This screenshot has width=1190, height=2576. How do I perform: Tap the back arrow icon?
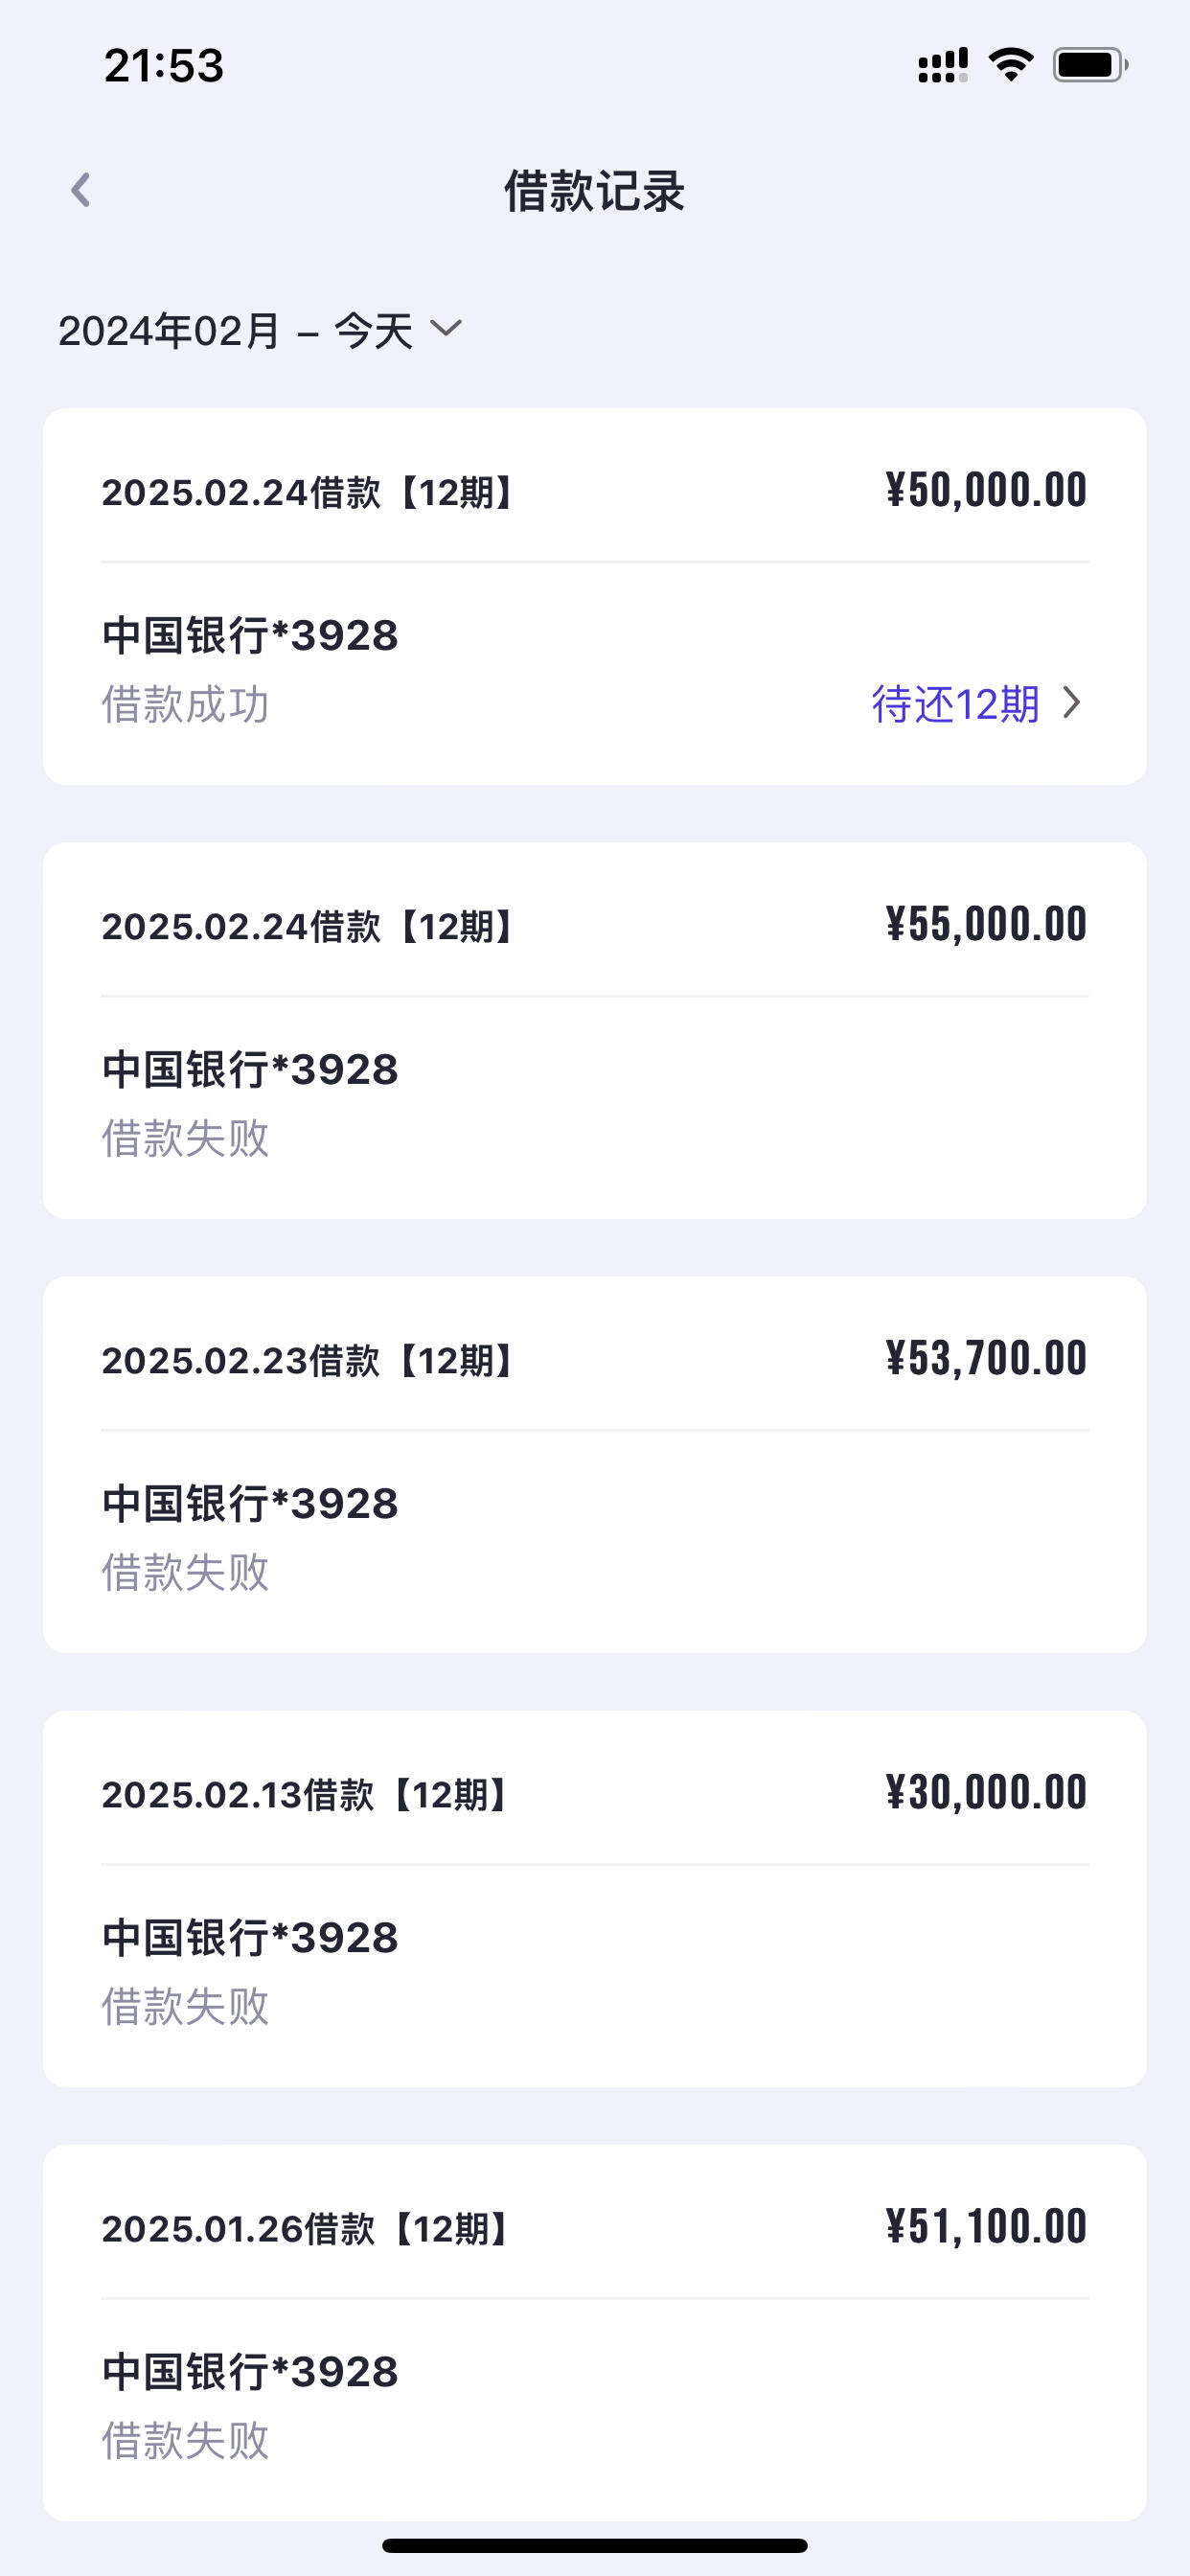(x=81, y=190)
